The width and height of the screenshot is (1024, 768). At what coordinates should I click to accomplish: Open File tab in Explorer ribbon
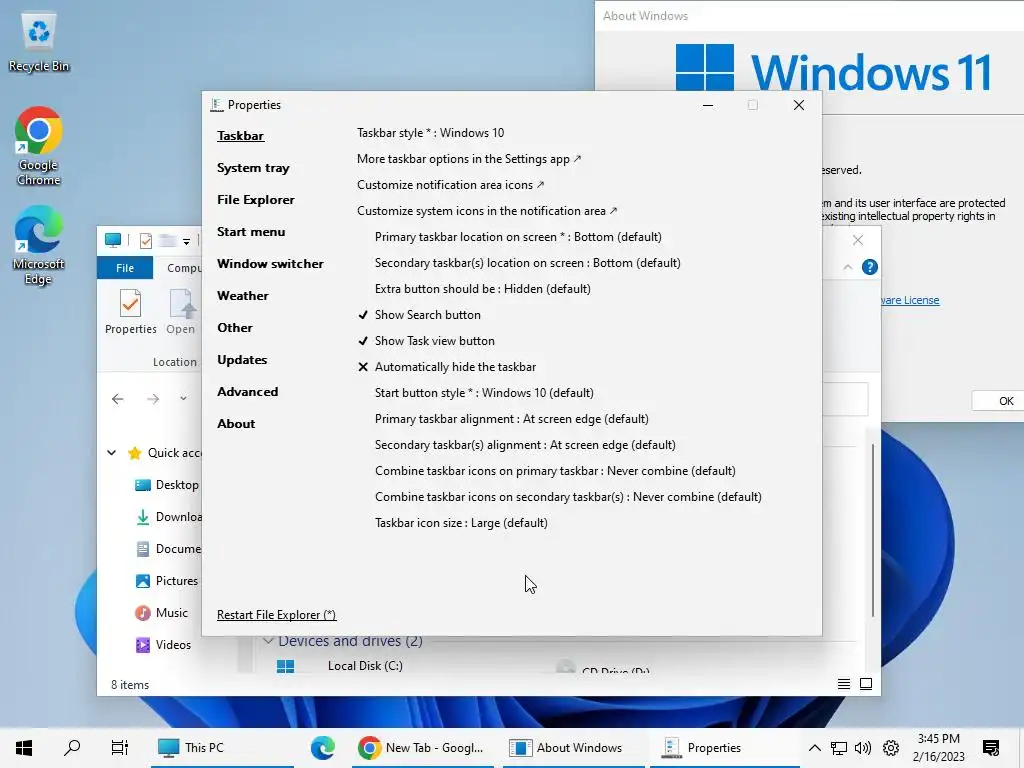(125, 268)
